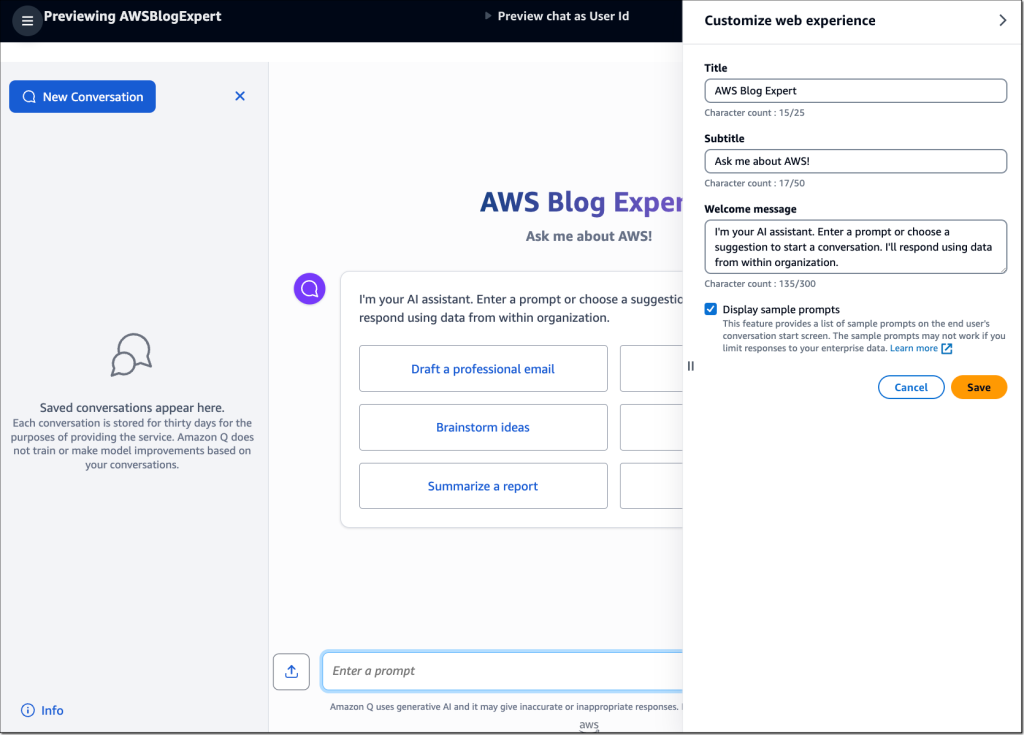Select the Draft a professional email prompt
This screenshot has height=735, width=1024.
point(483,368)
